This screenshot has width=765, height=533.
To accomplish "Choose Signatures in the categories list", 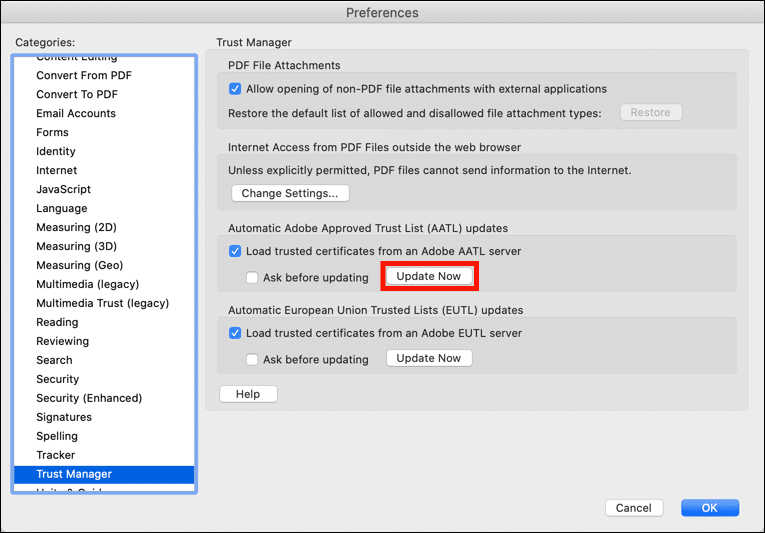I will tap(64, 417).
